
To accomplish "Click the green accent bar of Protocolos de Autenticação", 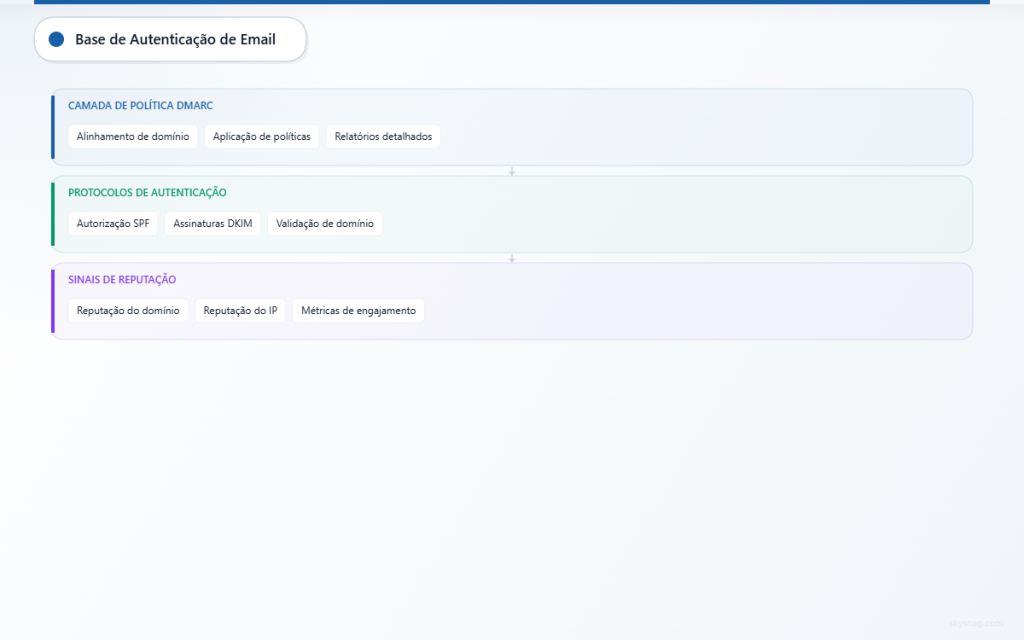I will click(x=53, y=214).
